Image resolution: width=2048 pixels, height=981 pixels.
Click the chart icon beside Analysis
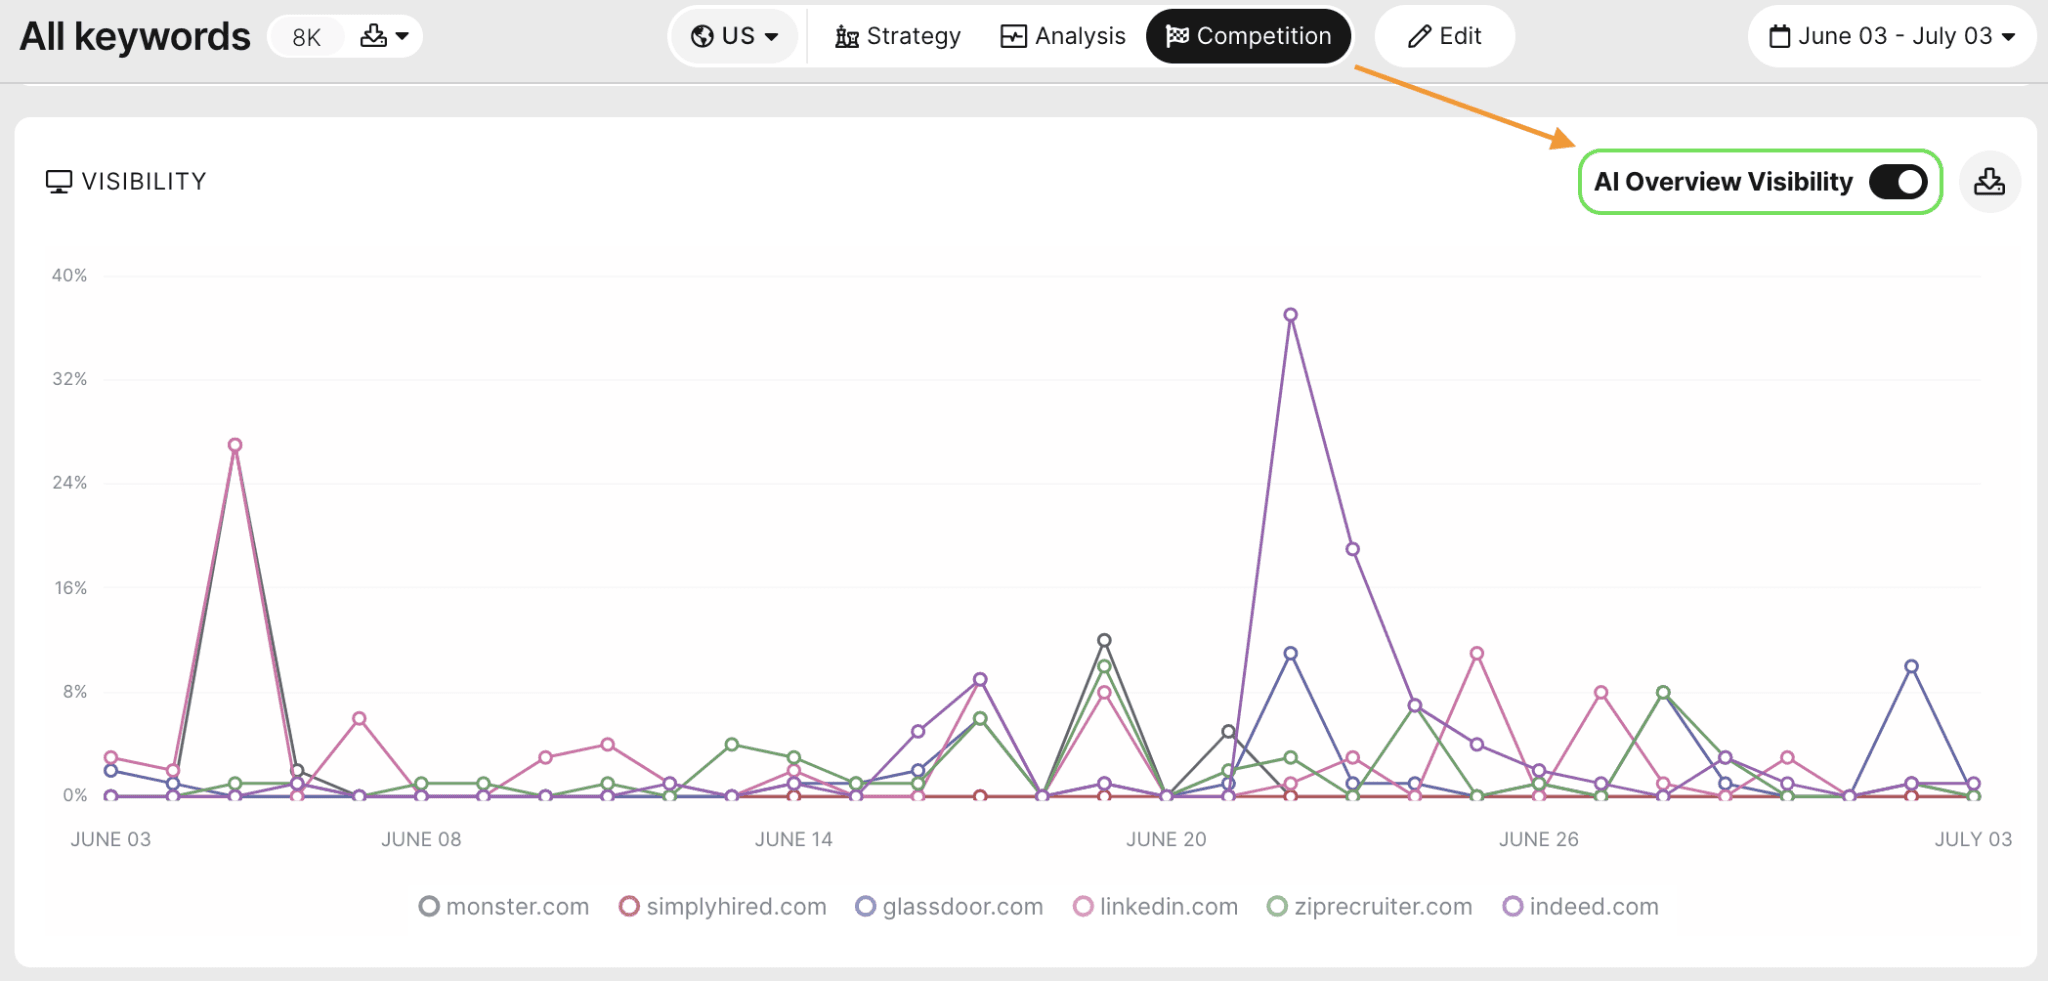1013,36
